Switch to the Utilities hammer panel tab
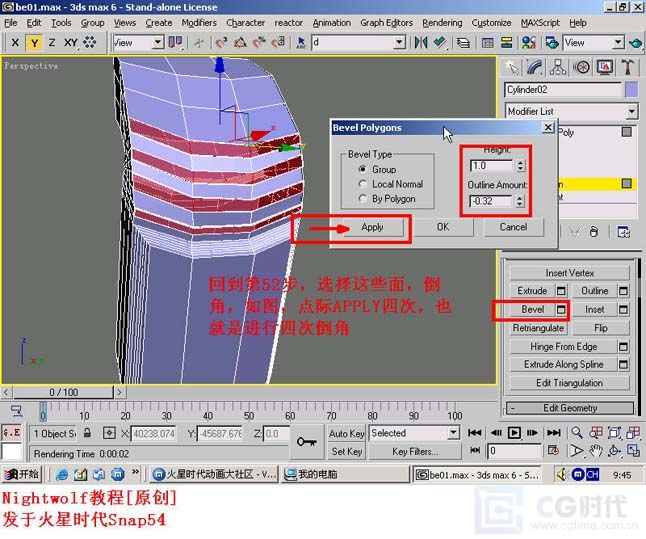646x539 pixels. 628,67
